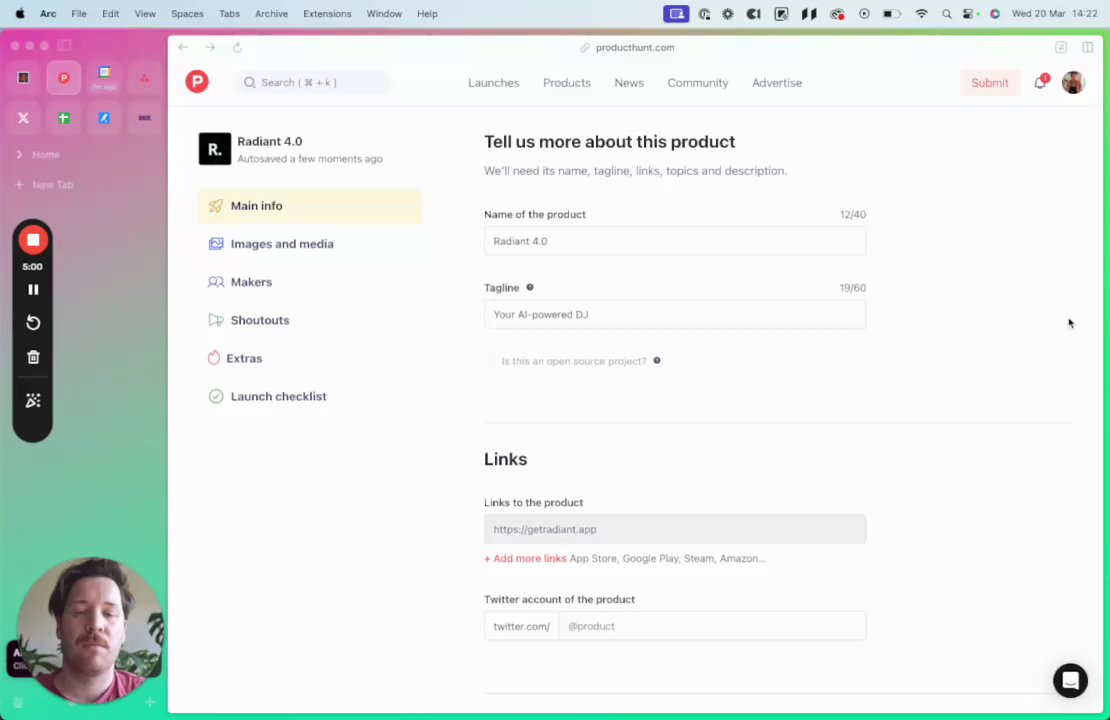Click the open source info tooltip icon
1110x720 pixels.
(657, 361)
